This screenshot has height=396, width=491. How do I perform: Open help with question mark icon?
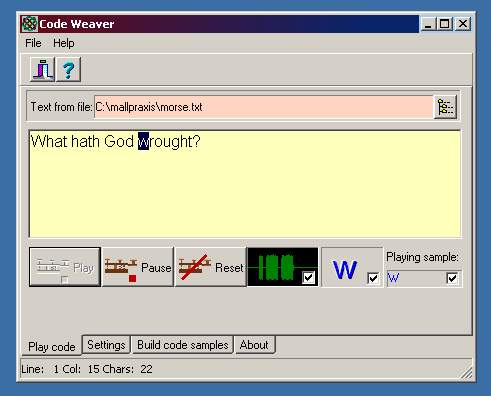pos(68,69)
